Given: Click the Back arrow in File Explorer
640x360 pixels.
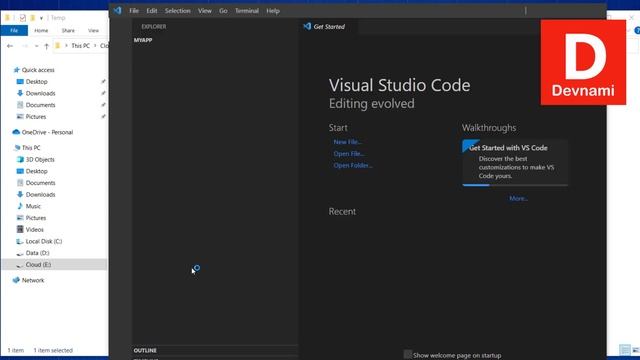Looking at the screenshot, I should click(x=10, y=46).
